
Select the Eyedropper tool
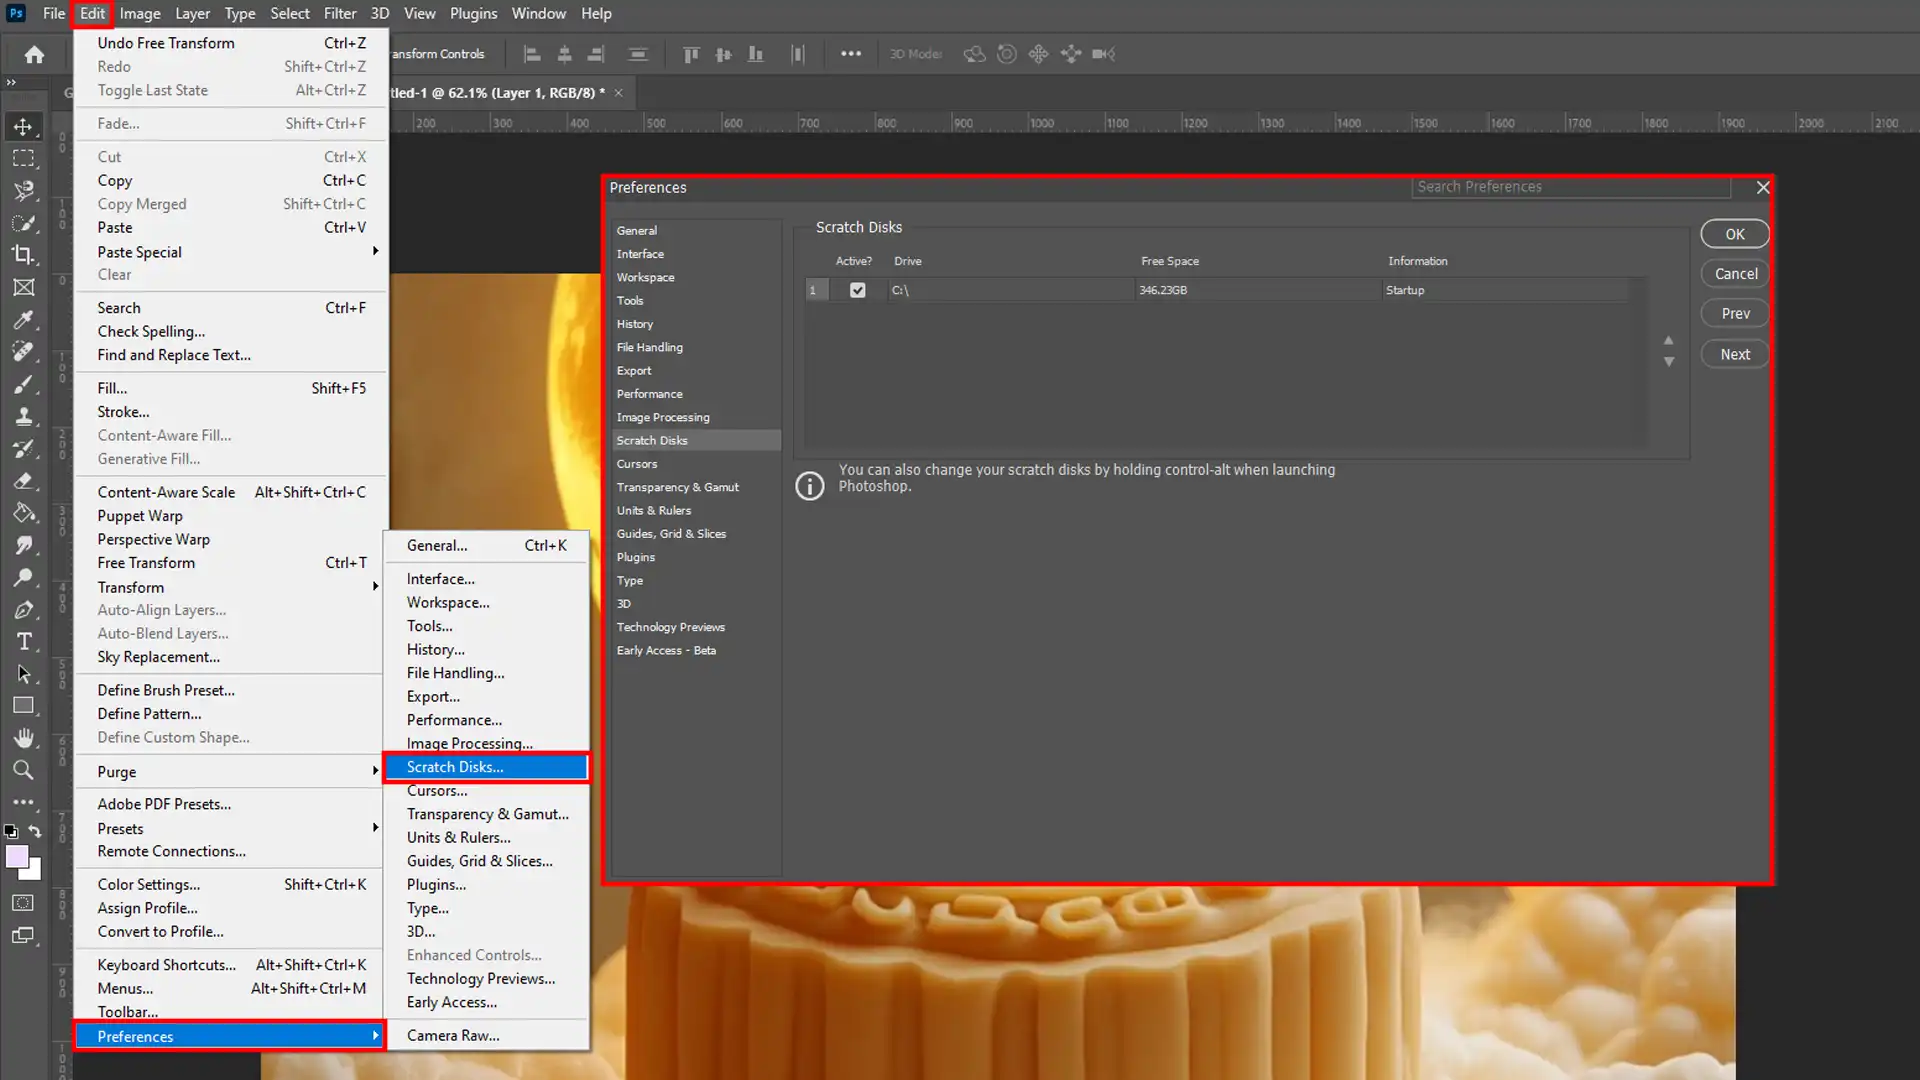pyautogui.click(x=23, y=320)
